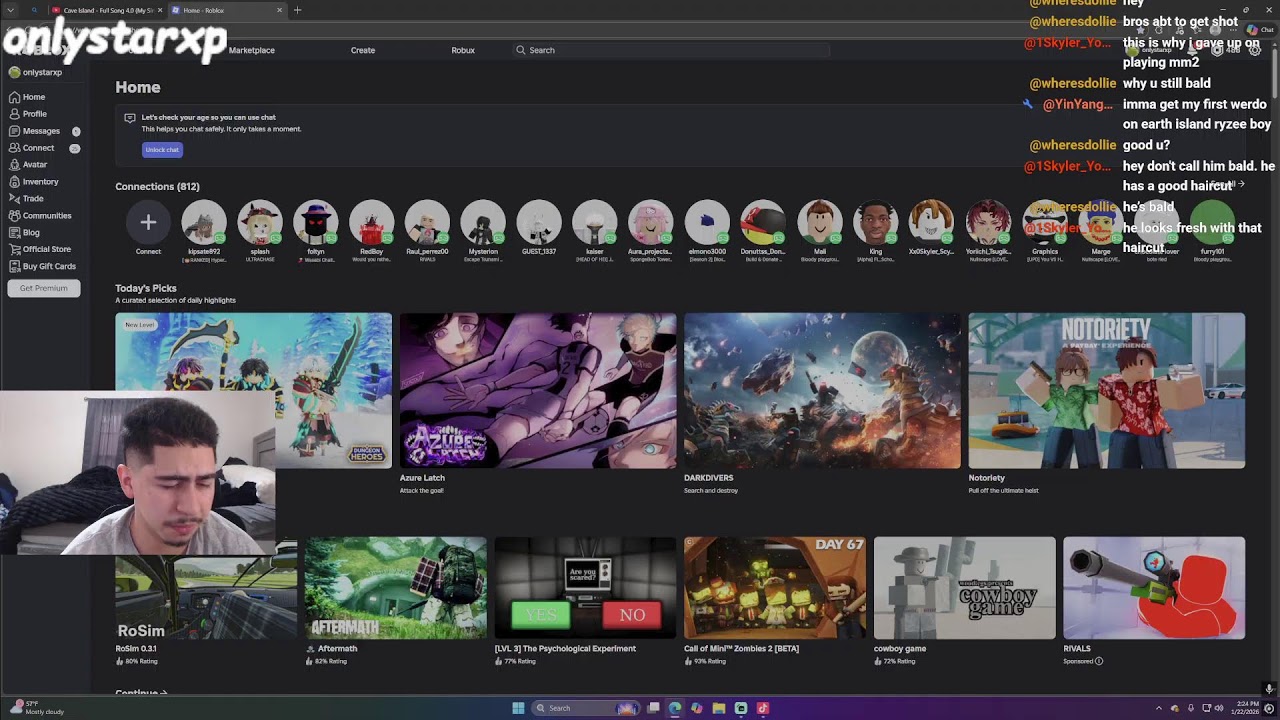Open RedBoy's connection avatar
The width and height of the screenshot is (1280, 720).
[372, 223]
